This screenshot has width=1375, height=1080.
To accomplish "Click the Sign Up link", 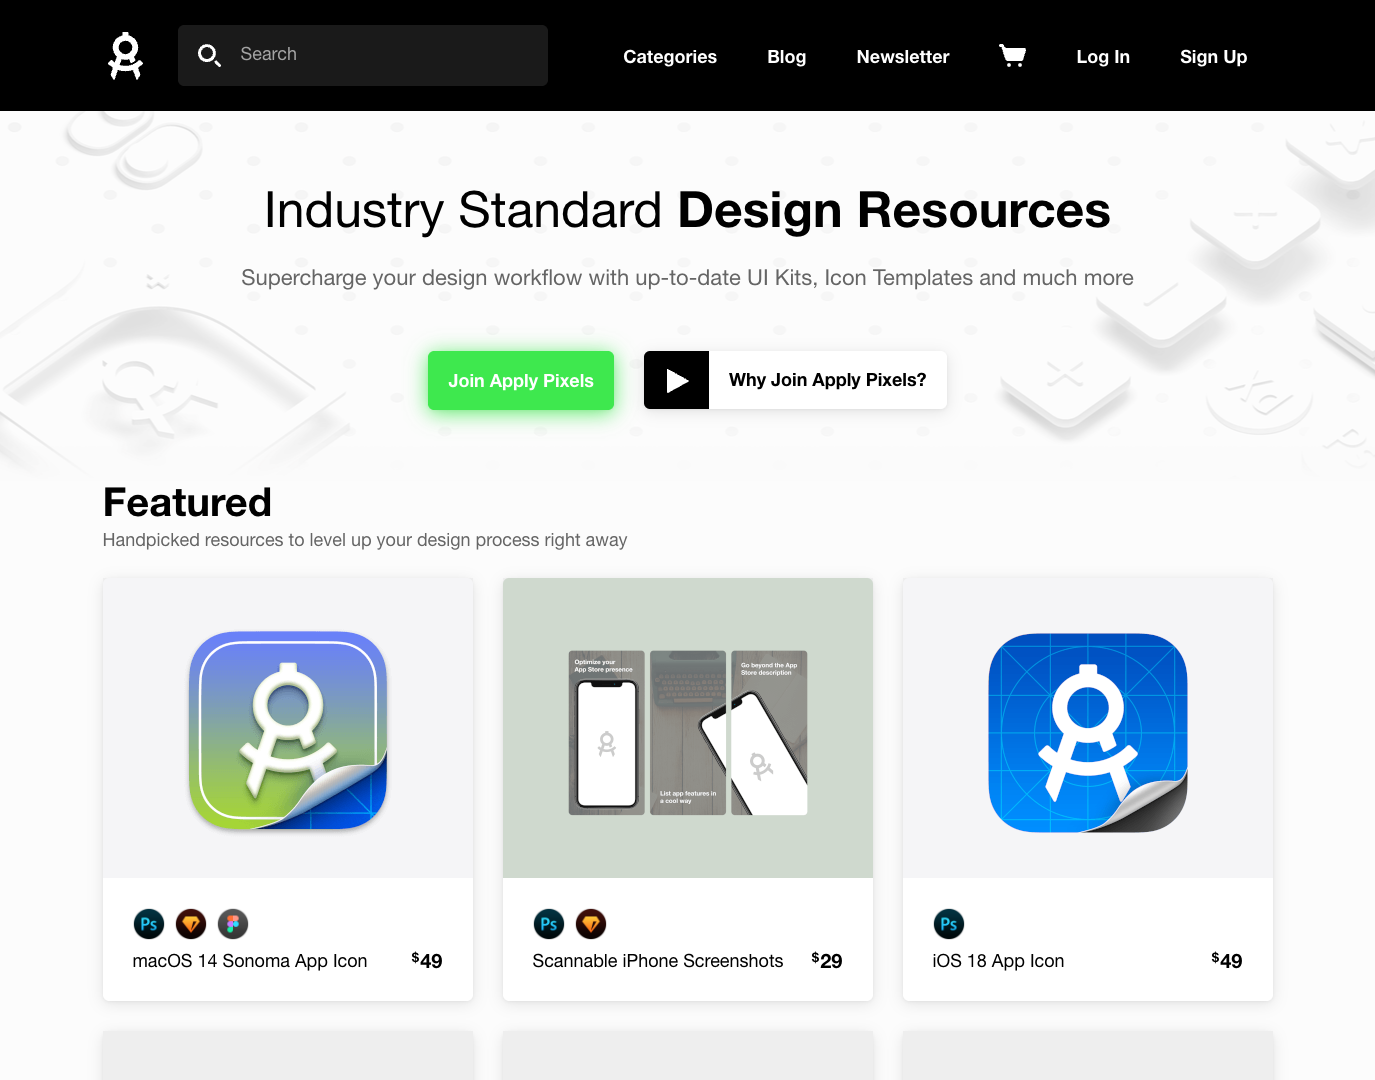I will (1213, 57).
